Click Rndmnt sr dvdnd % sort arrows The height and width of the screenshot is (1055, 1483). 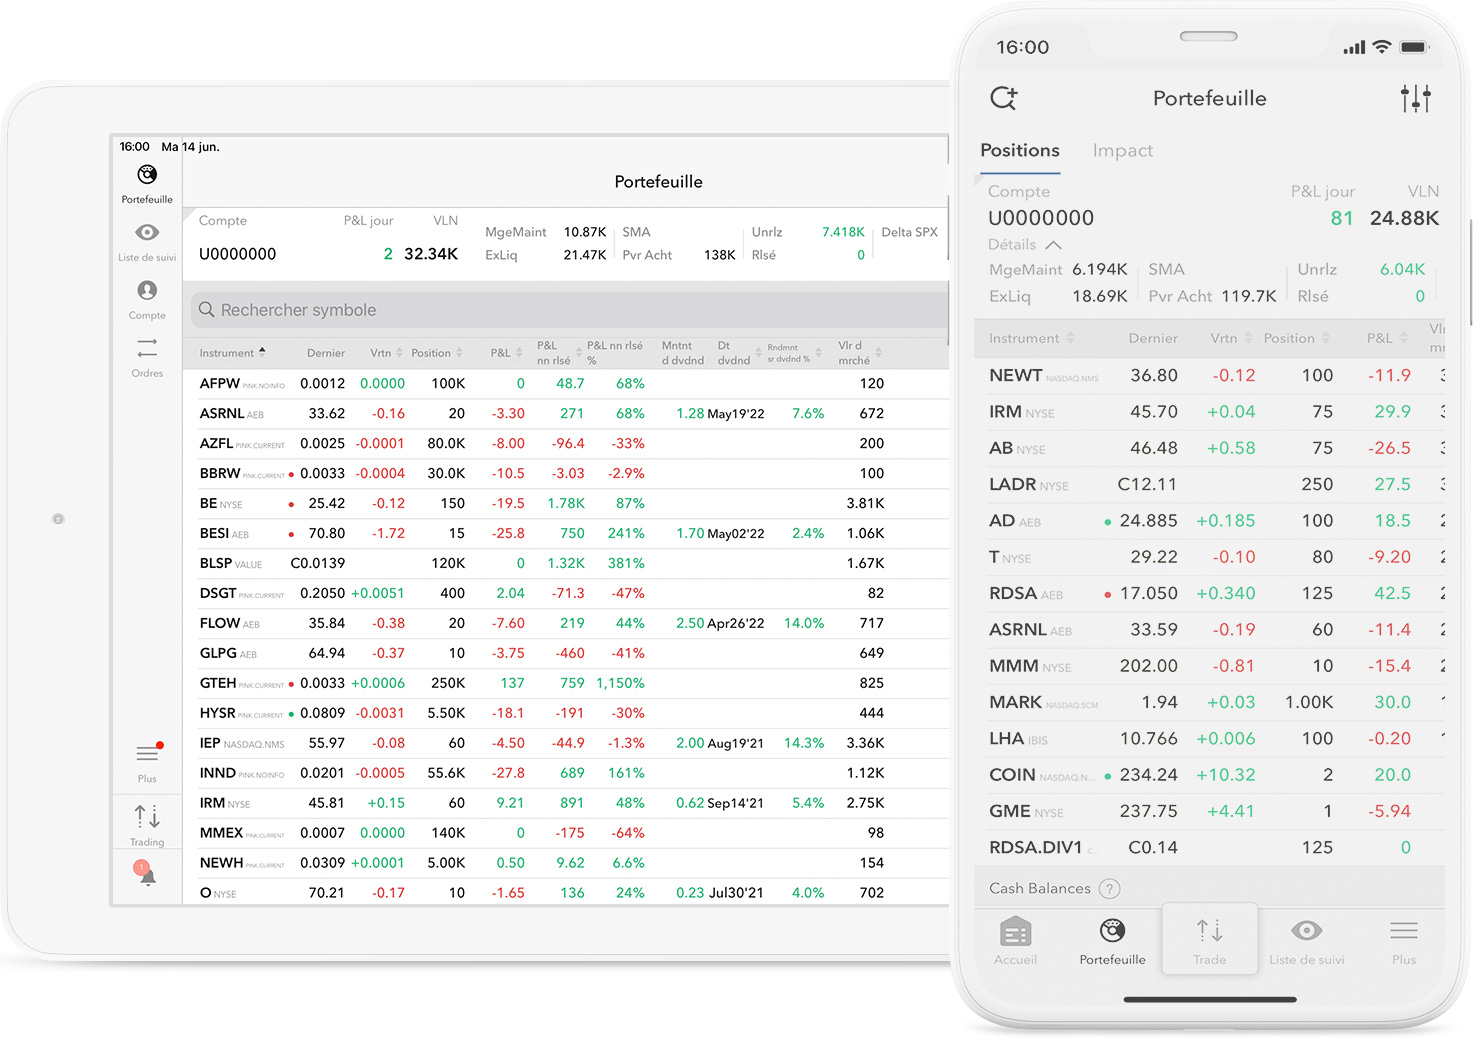pos(820,353)
